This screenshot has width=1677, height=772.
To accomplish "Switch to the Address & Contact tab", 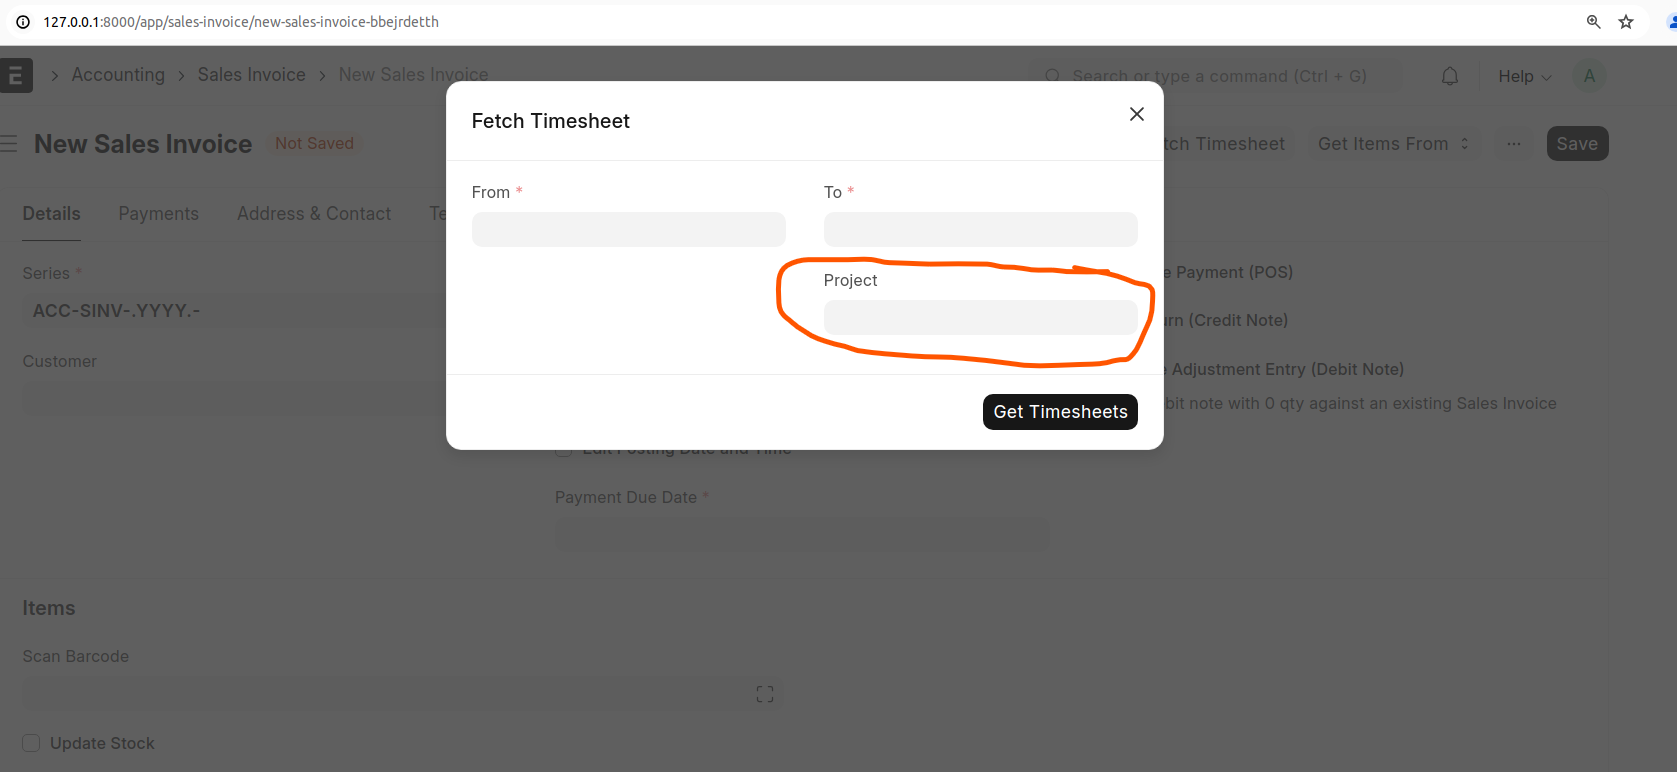I will (x=314, y=213).
